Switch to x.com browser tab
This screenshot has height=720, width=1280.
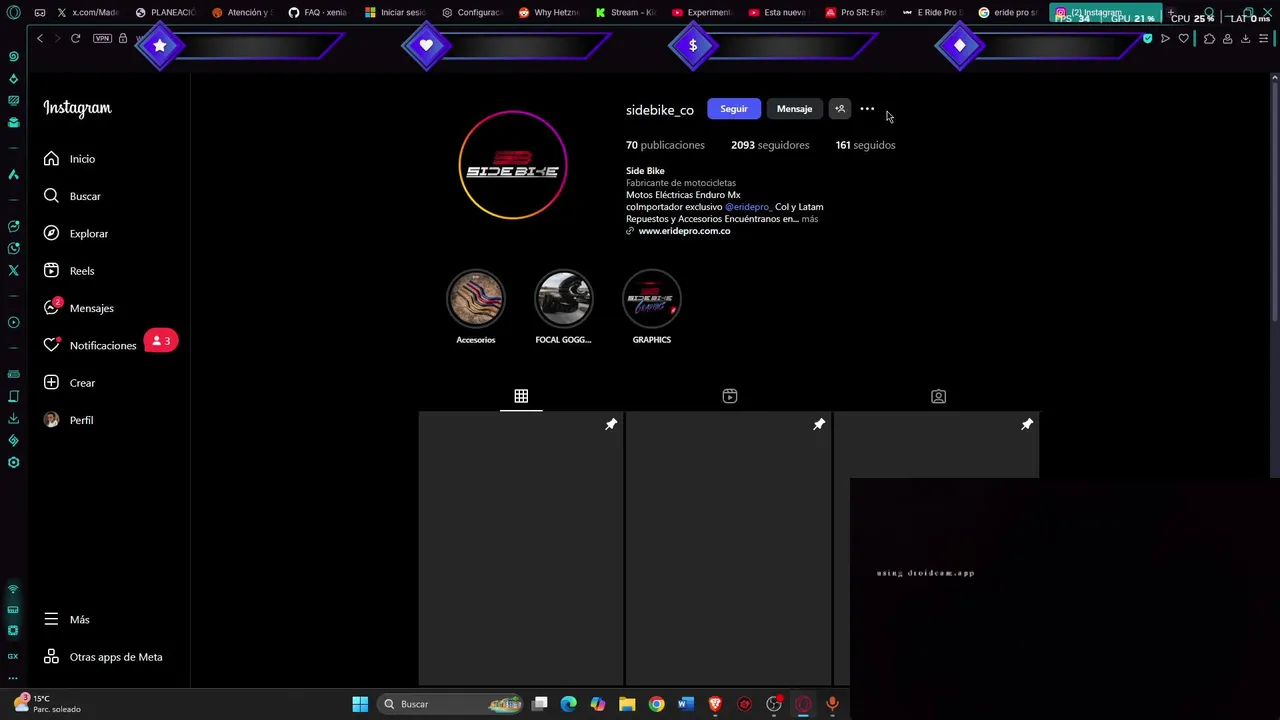tap(88, 13)
